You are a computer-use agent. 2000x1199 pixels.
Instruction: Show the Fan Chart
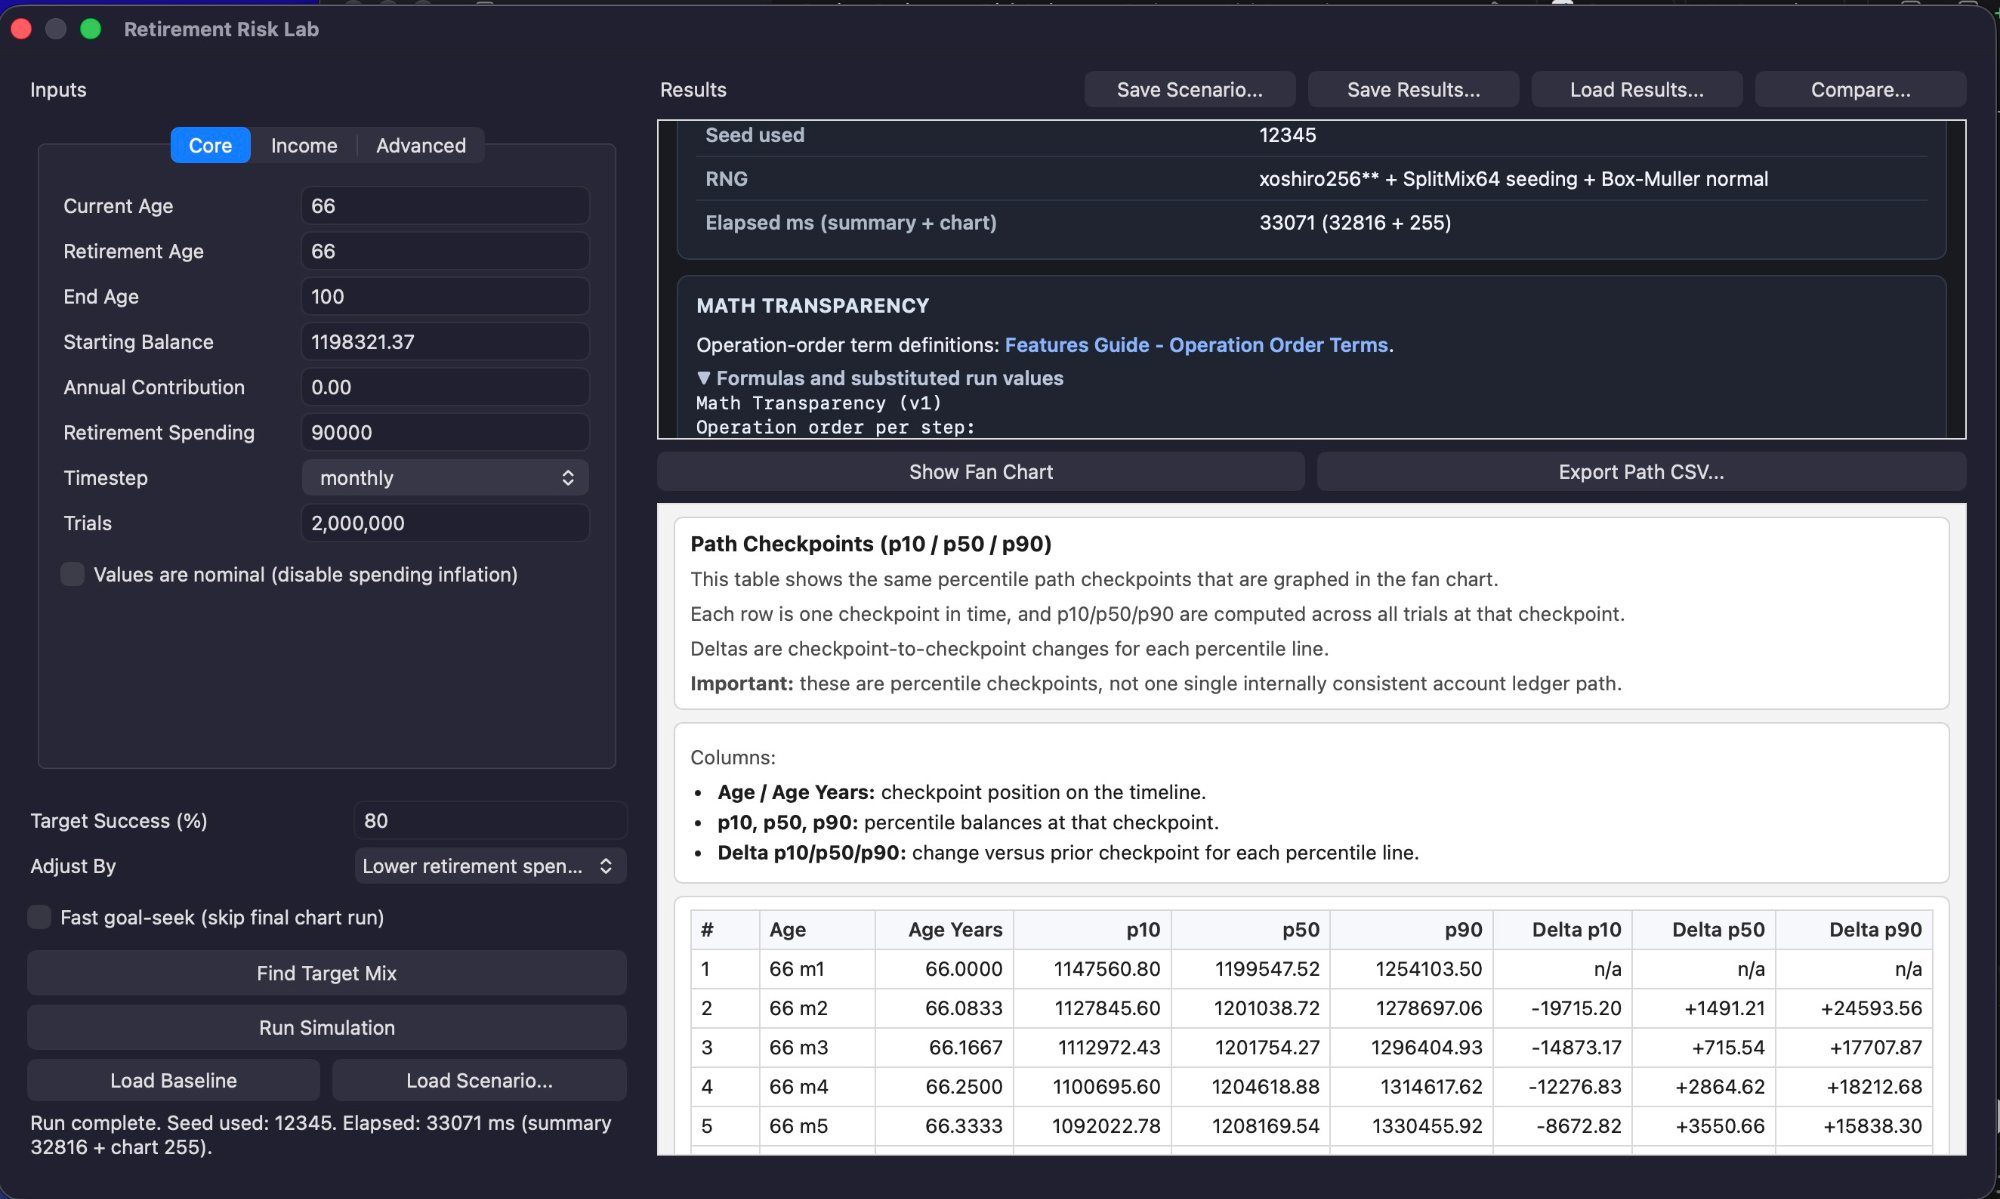(x=980, y=471)
